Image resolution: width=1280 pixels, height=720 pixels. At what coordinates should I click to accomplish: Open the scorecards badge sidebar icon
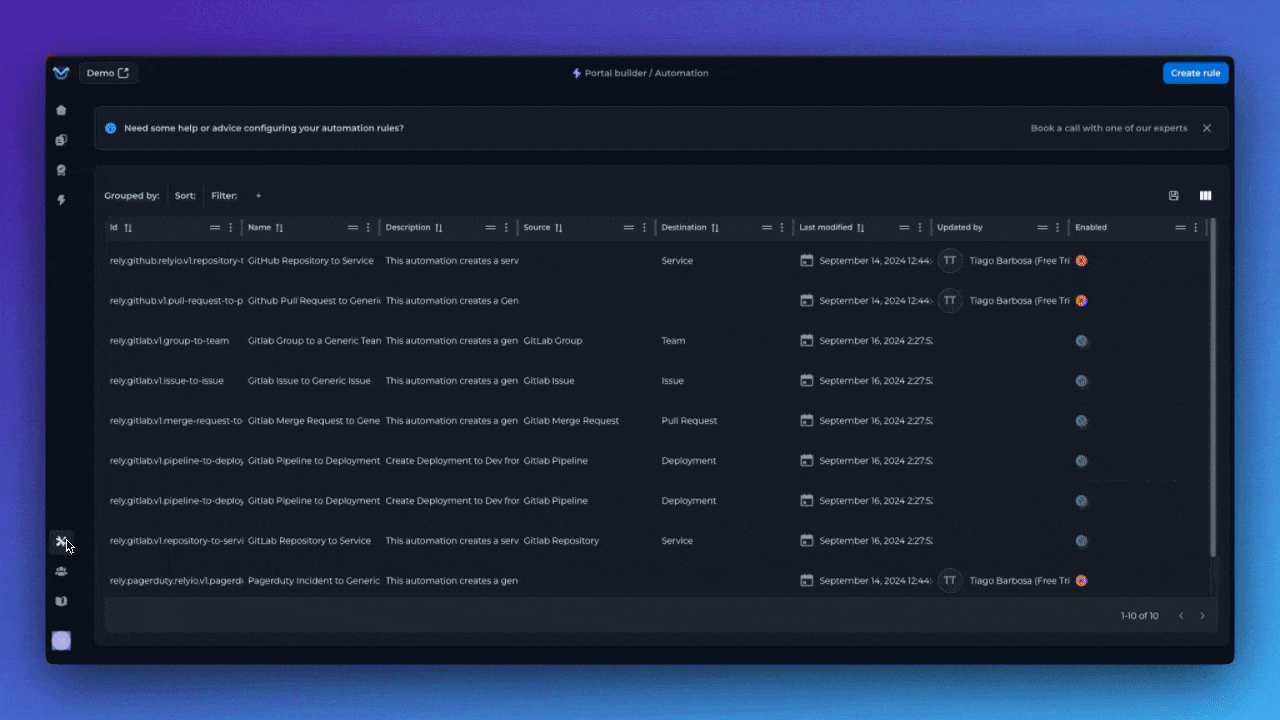click(61, 170)
